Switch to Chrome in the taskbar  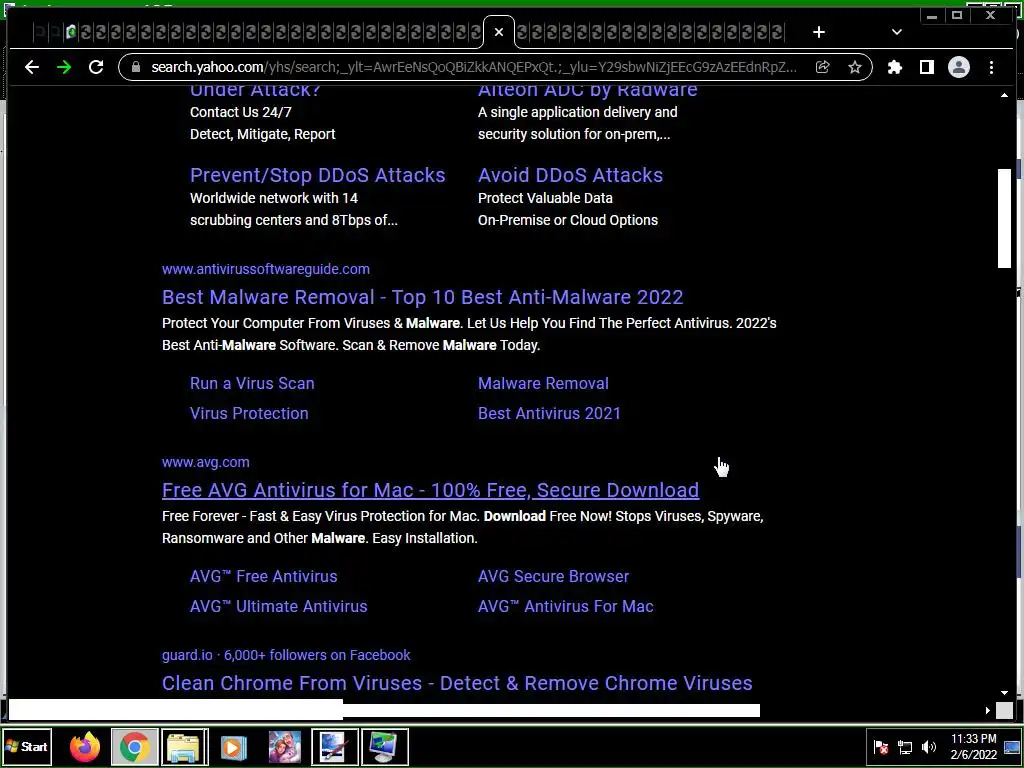(135, 747)
